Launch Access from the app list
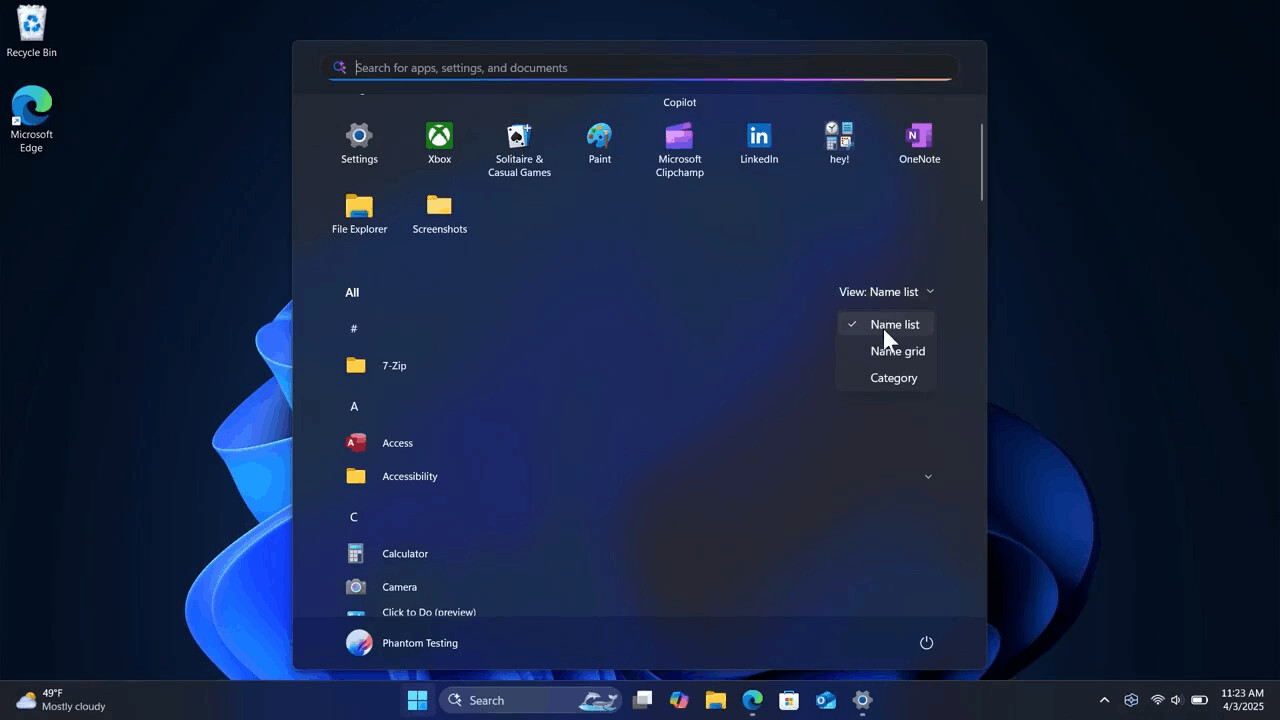This screenshot has height=720, width=1280. (640, 443)
